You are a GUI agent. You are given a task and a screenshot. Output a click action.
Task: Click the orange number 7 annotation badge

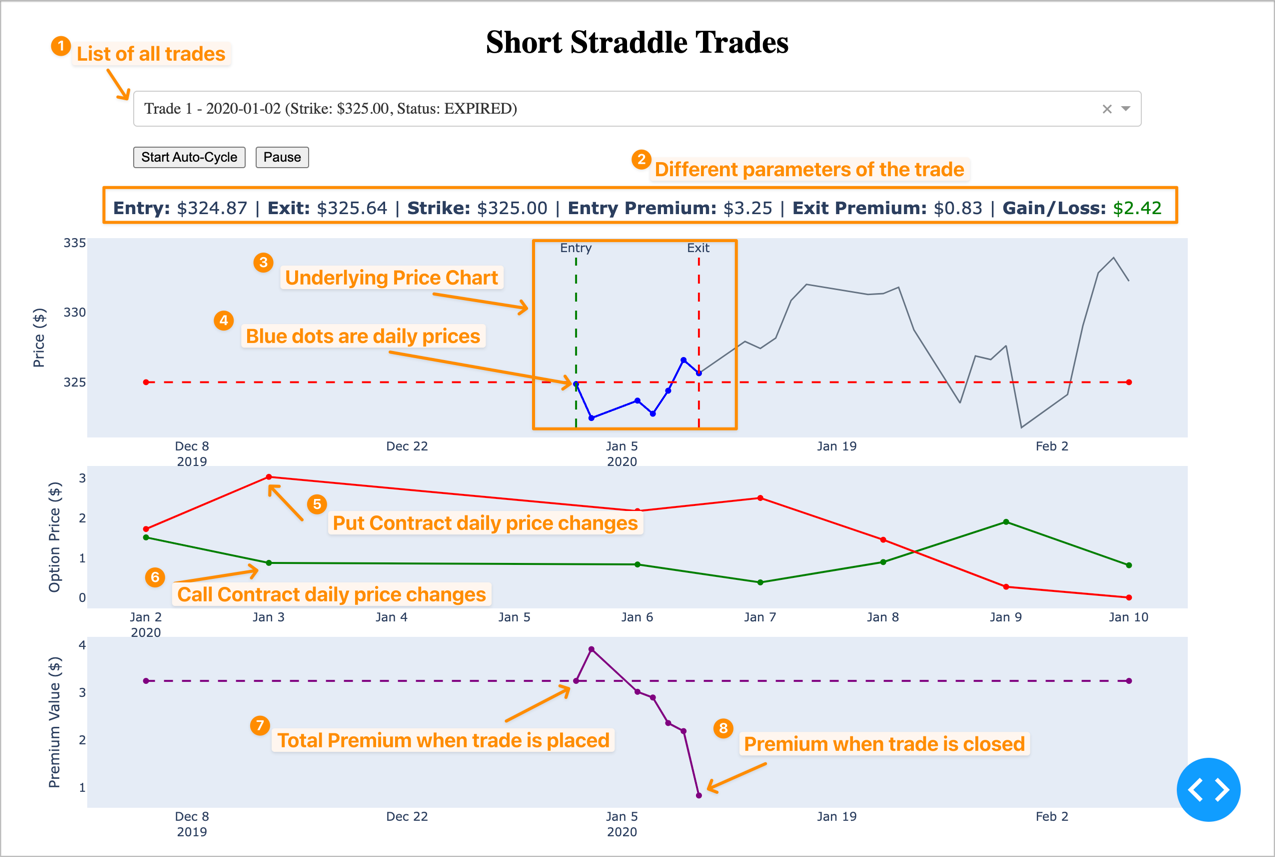tap(260, 726)
